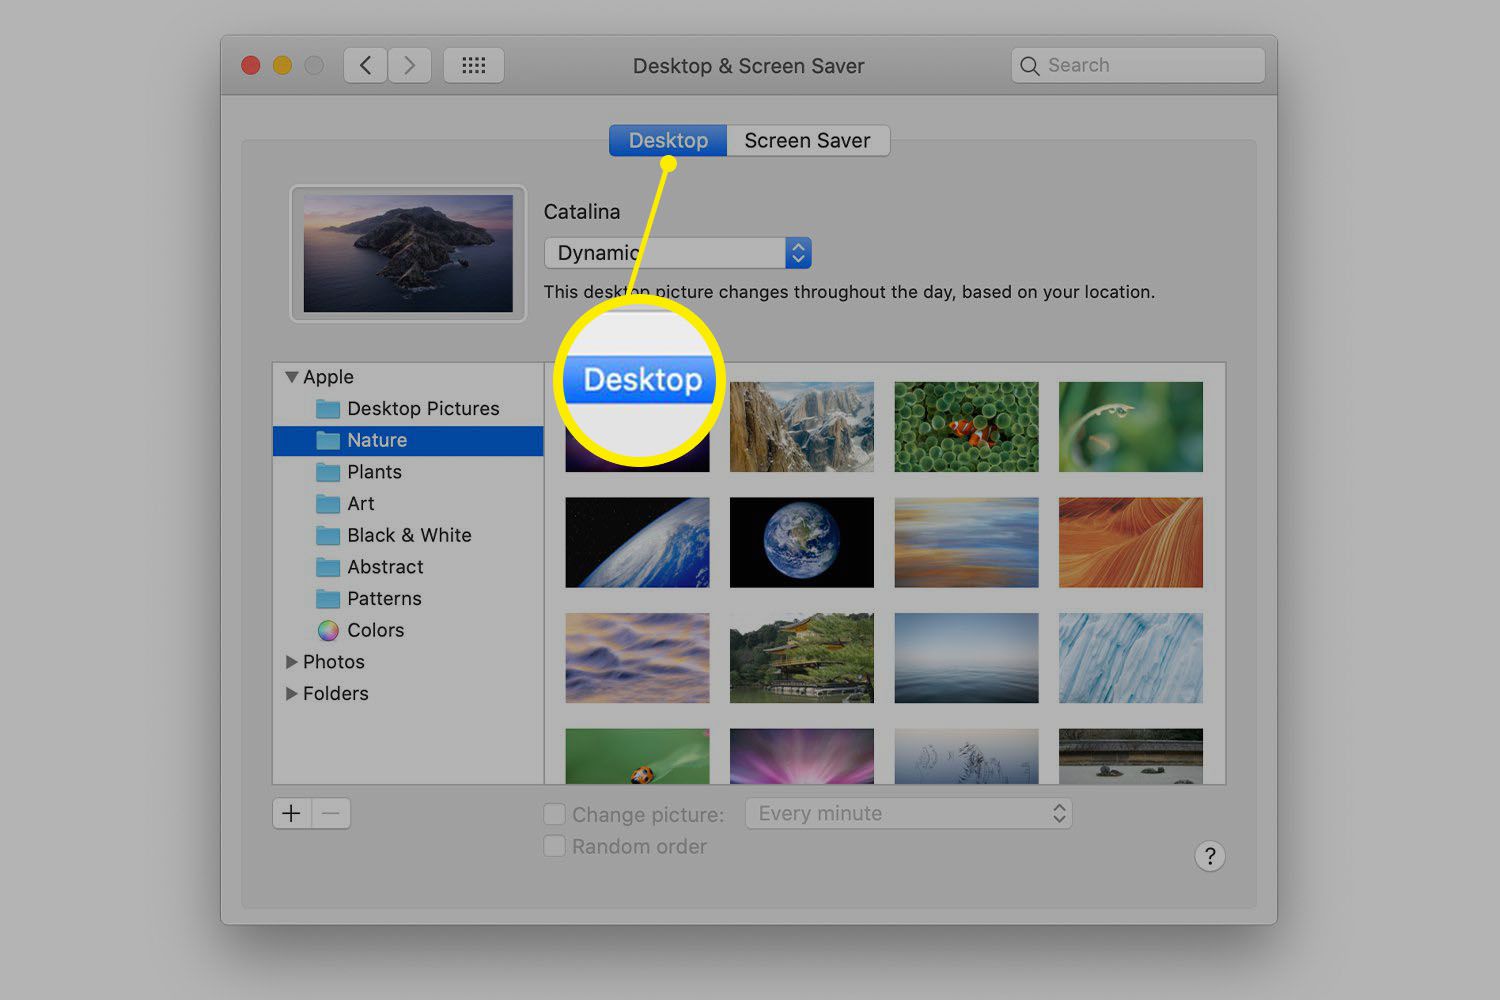Click the Plants folder icon
Screen dimensions: 1500x1000
[x=328, y=472]
